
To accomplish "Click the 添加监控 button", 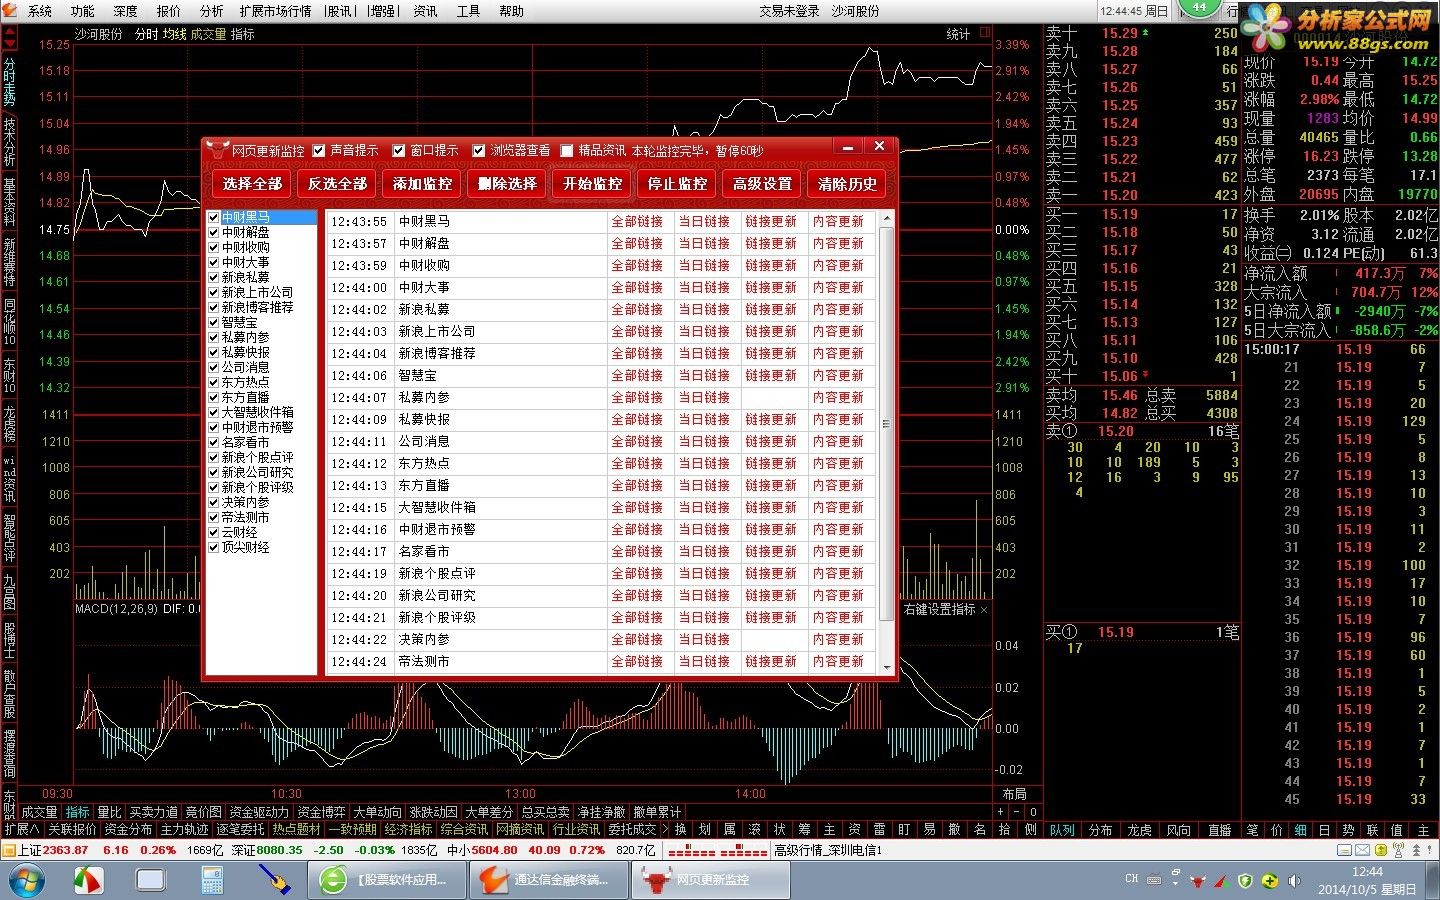I will (x=423, y=184).
